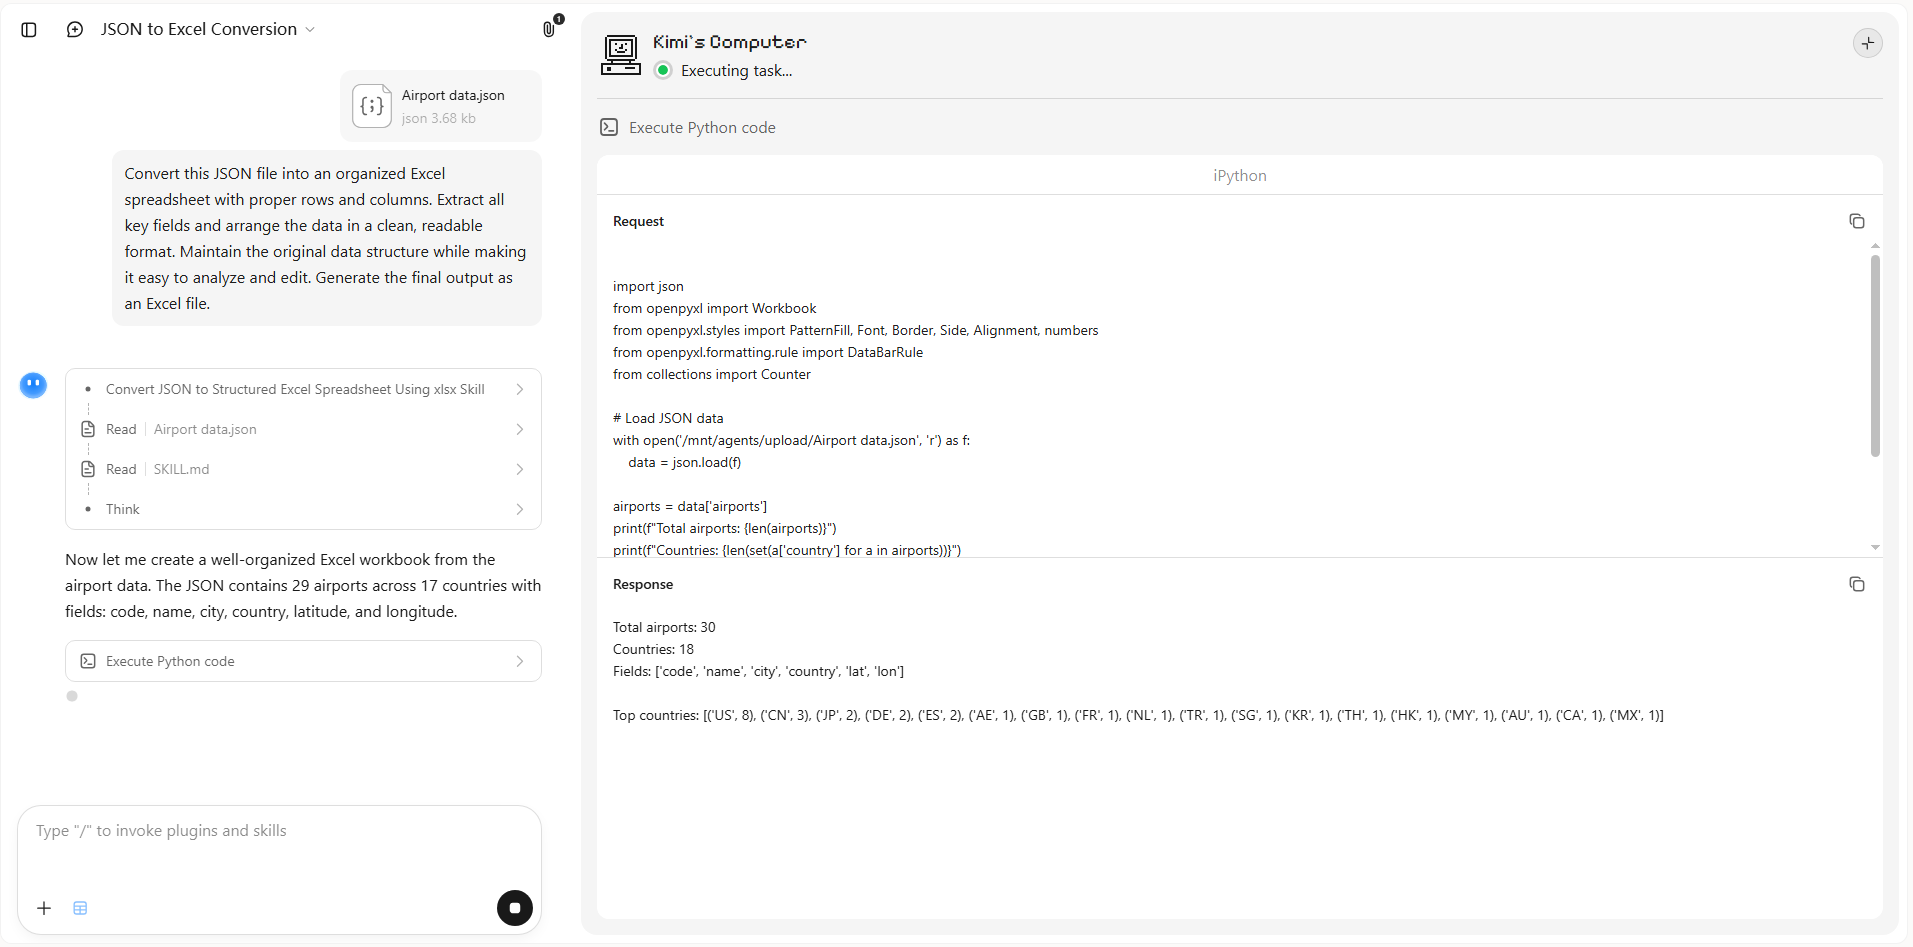Screen dimensions: 1913x947
Task: Click the Kimi's Computer monitor icon
Action: [x=621, y=55]
